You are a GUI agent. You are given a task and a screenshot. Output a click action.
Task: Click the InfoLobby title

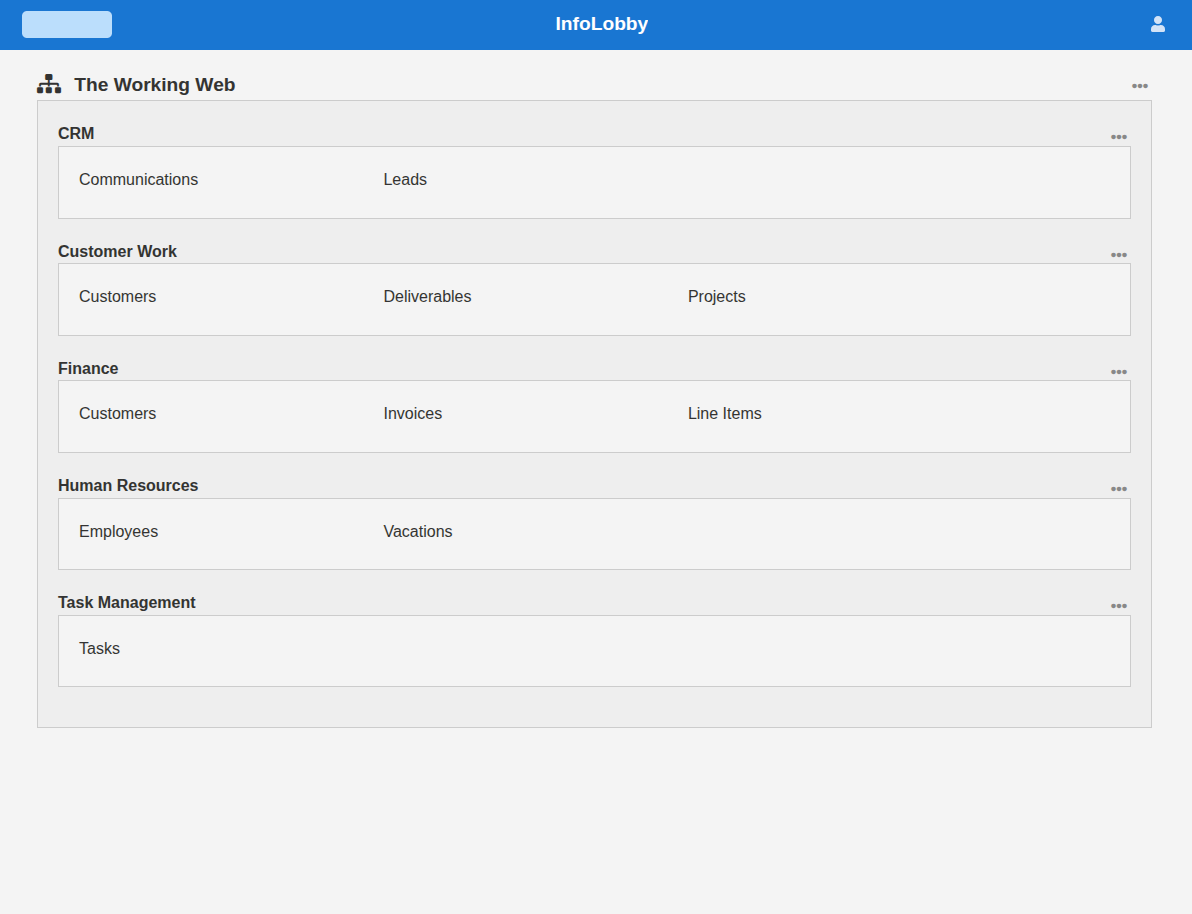click(601, 24)
